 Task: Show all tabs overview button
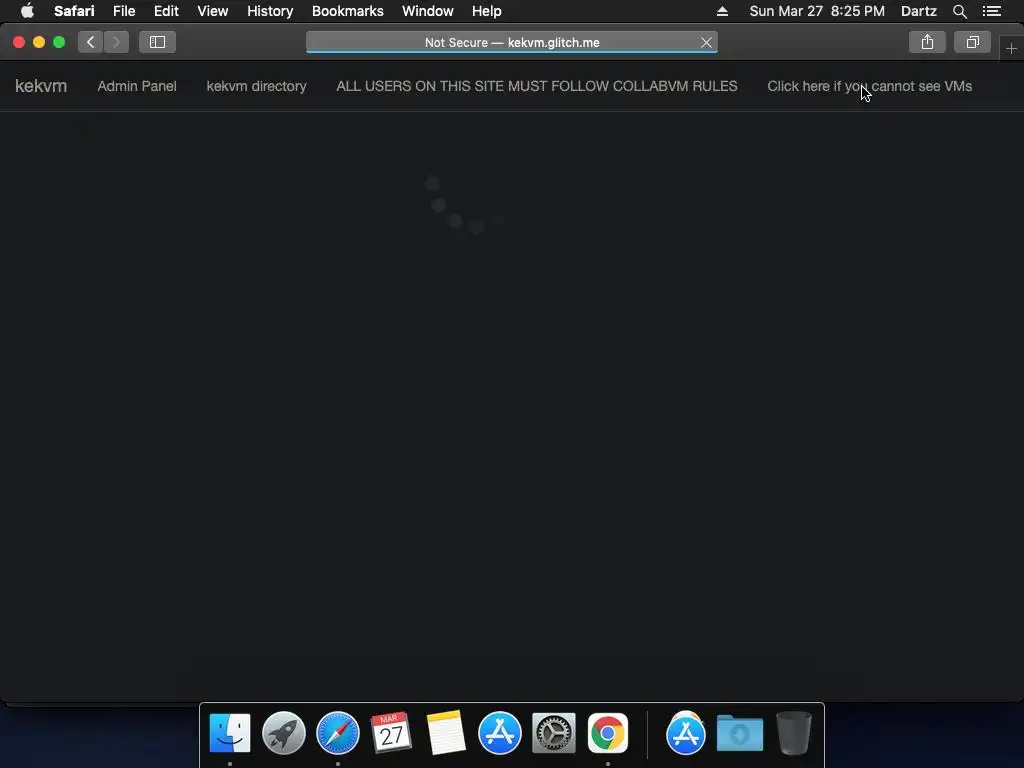click(972, 42)
